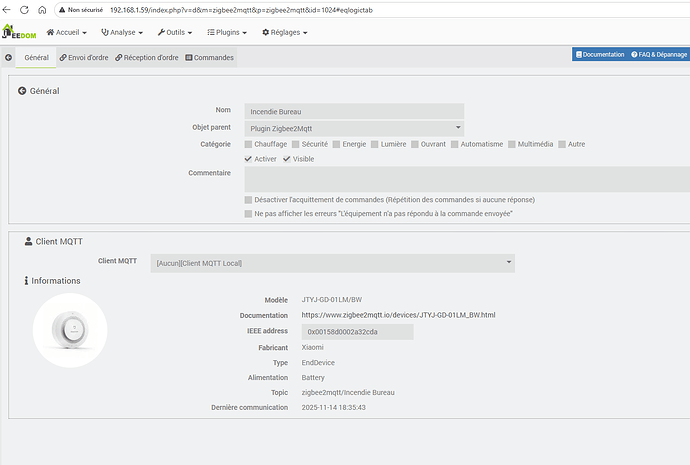Click the Commentaire text area
The width and height of the screenshot is (690, 465).
coord(467,179)
